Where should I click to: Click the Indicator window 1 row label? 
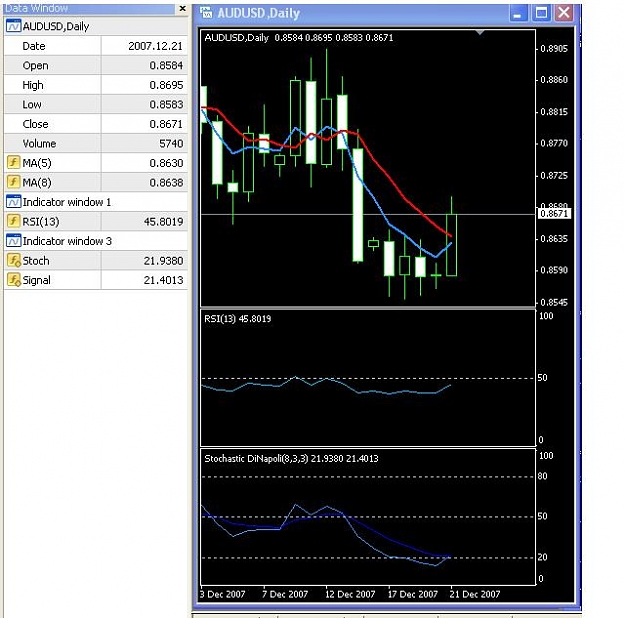(x=67, y=202)
